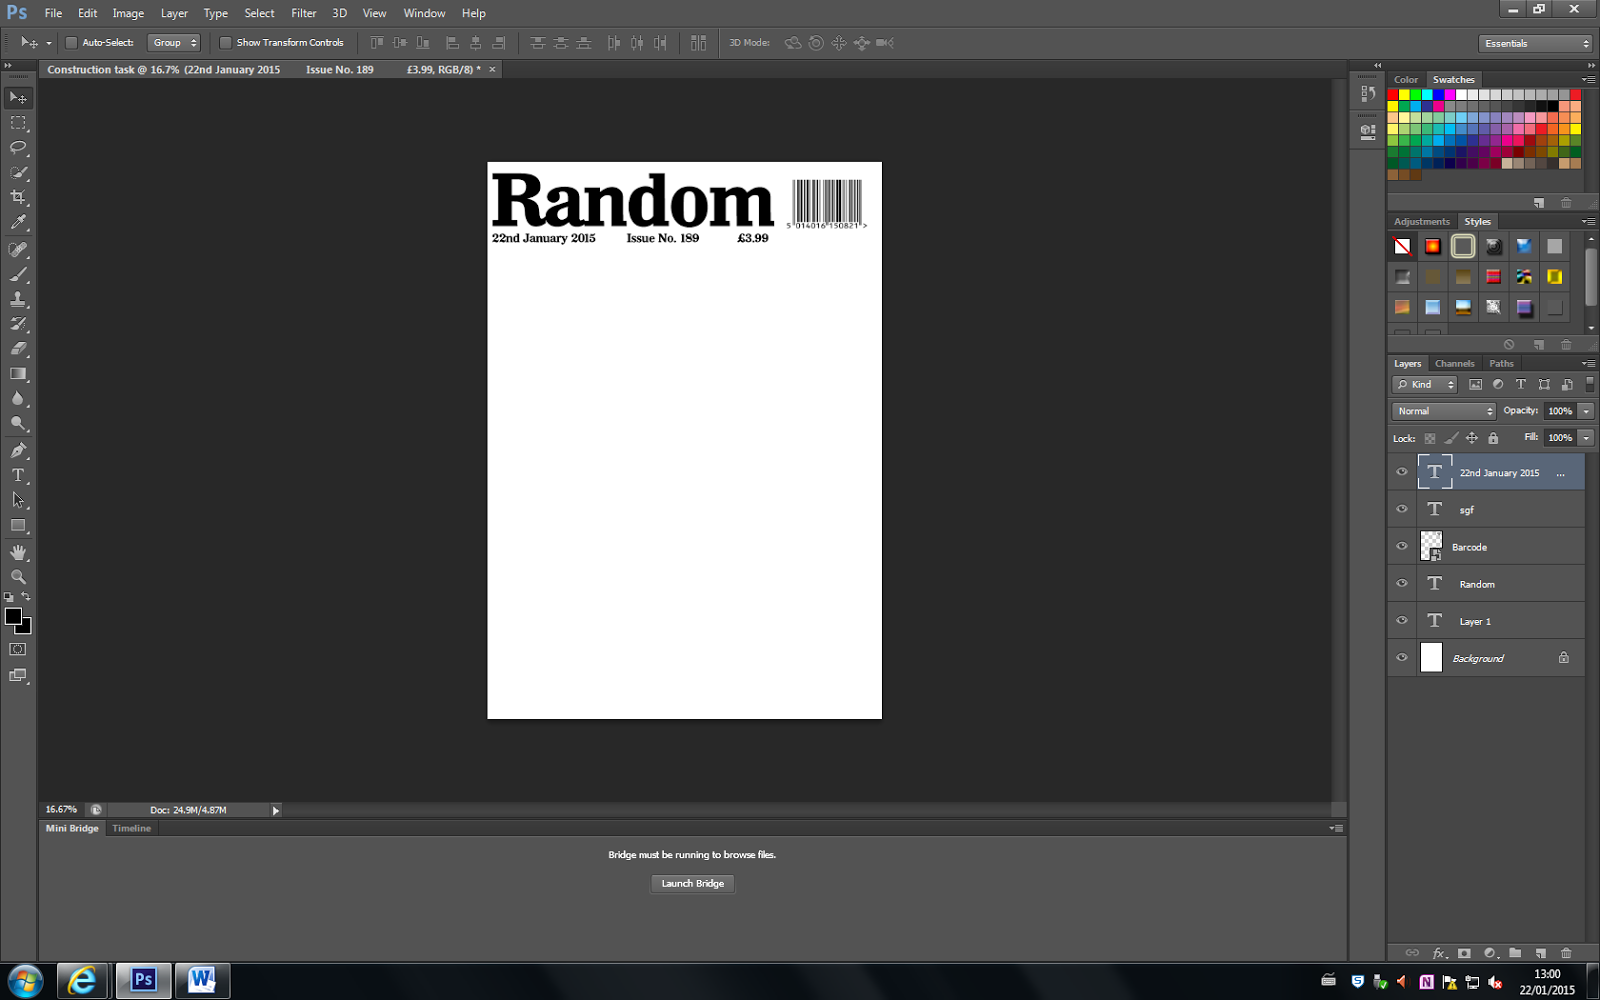The height and width of the screenshot is (1000, 1600).
Task: Hide the Random text layer
Action: [1402, 583]
